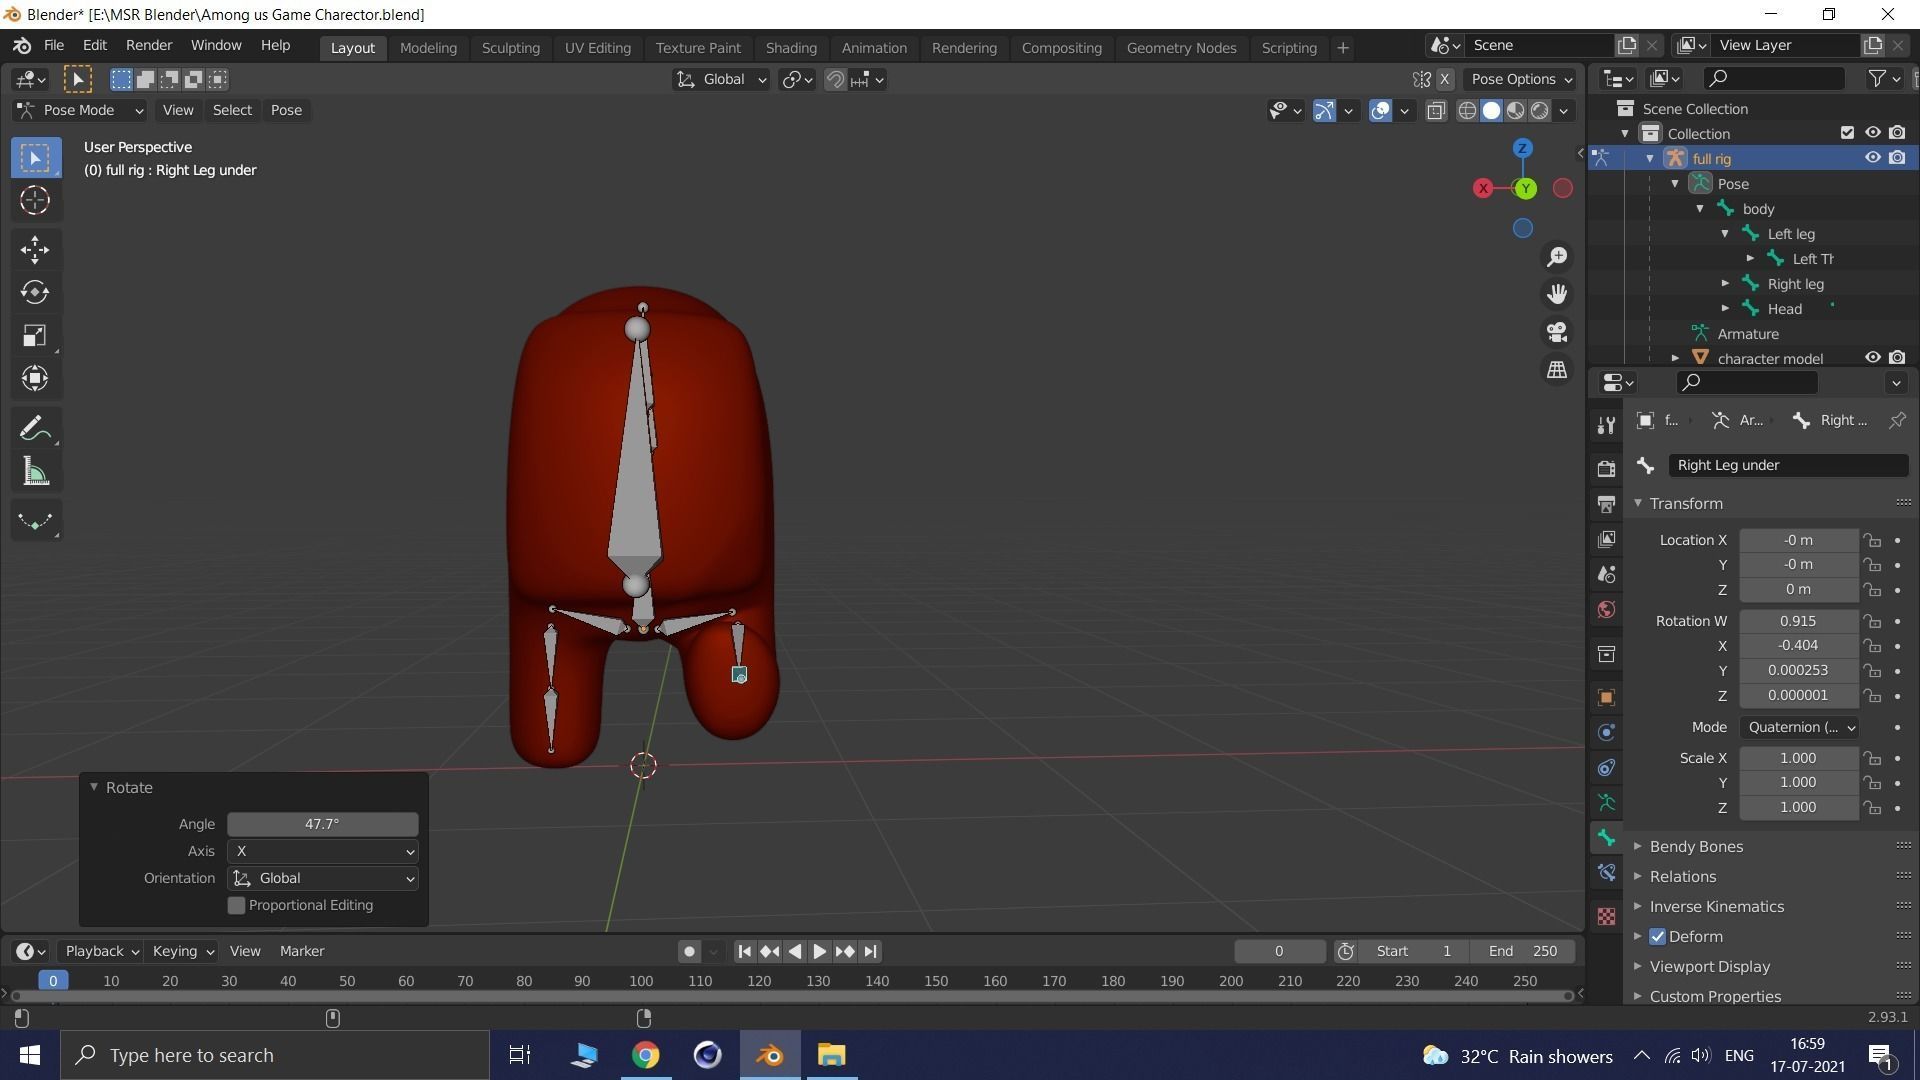This screenshot has height=1080, width=1920.
Task: Toggle viewport overlays display
Action: click(1380, 111)
